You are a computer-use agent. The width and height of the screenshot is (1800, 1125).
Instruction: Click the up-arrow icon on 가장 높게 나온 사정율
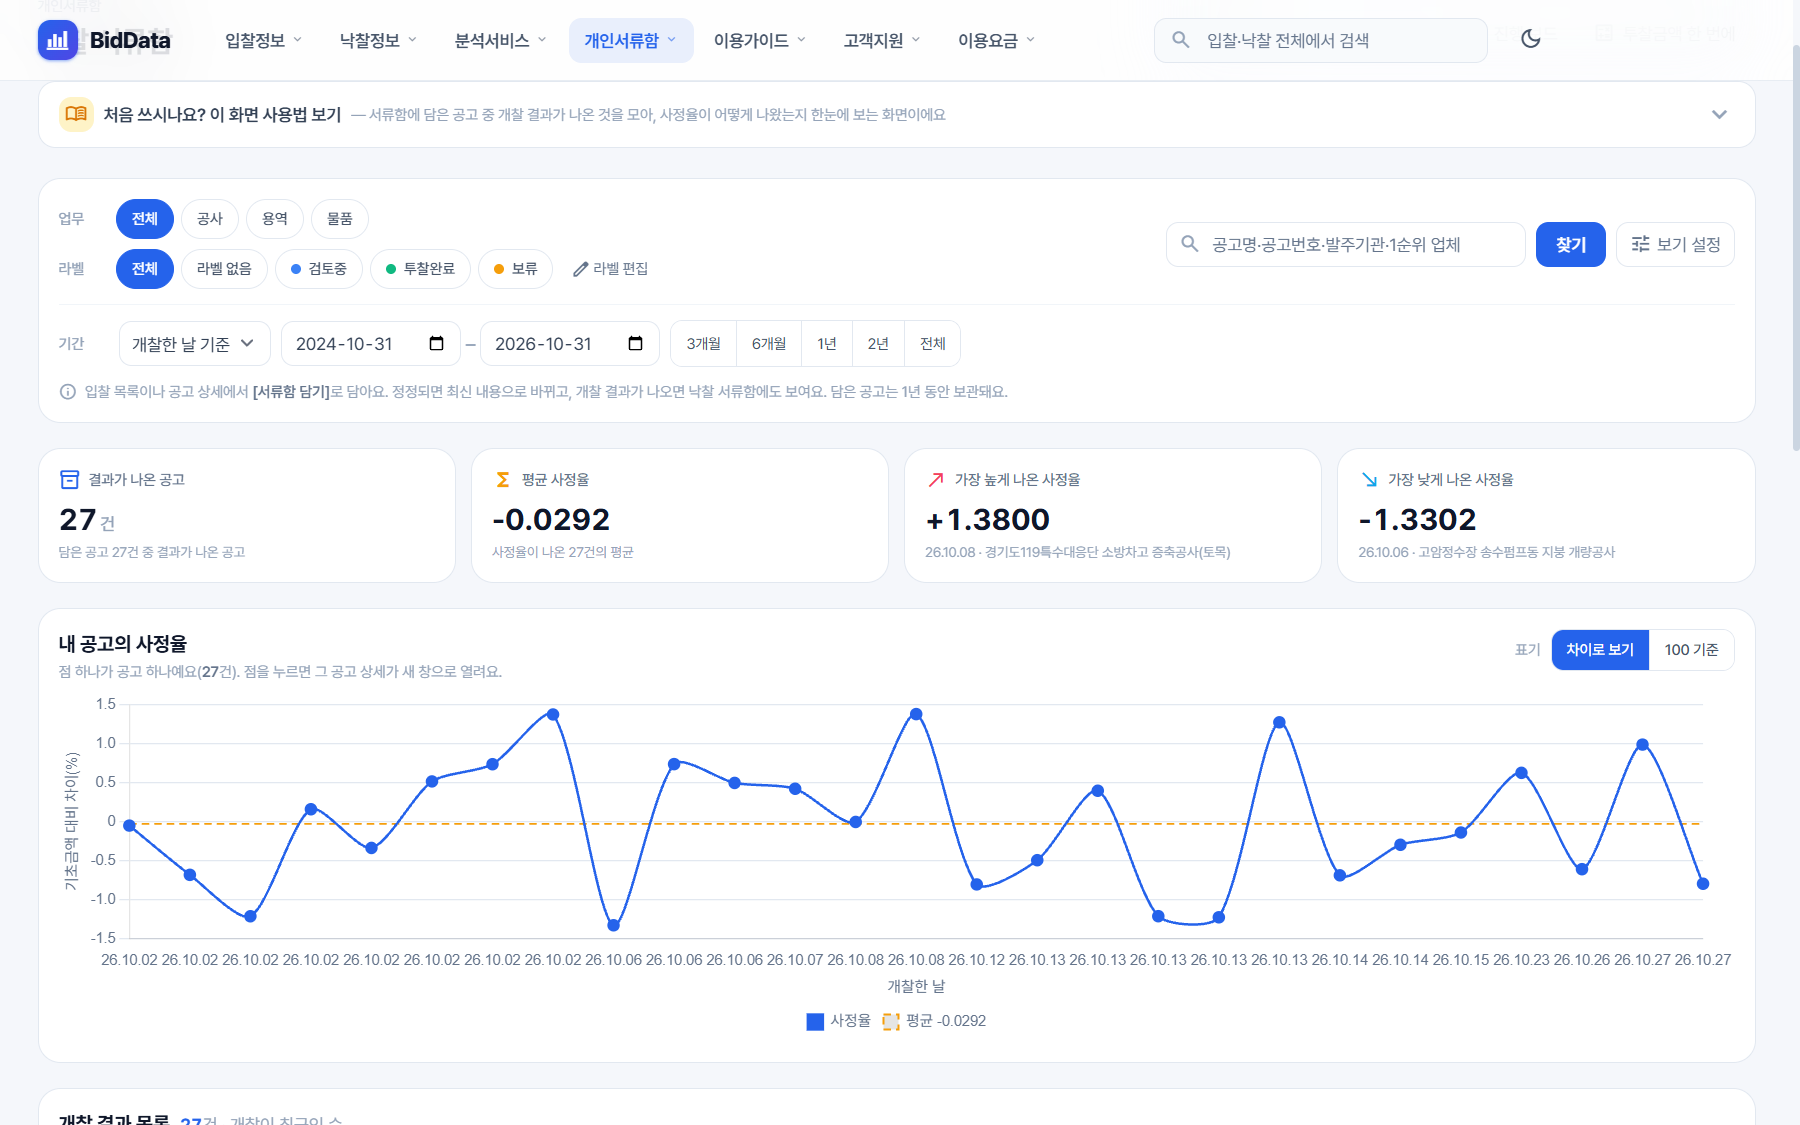coord(936,480)
